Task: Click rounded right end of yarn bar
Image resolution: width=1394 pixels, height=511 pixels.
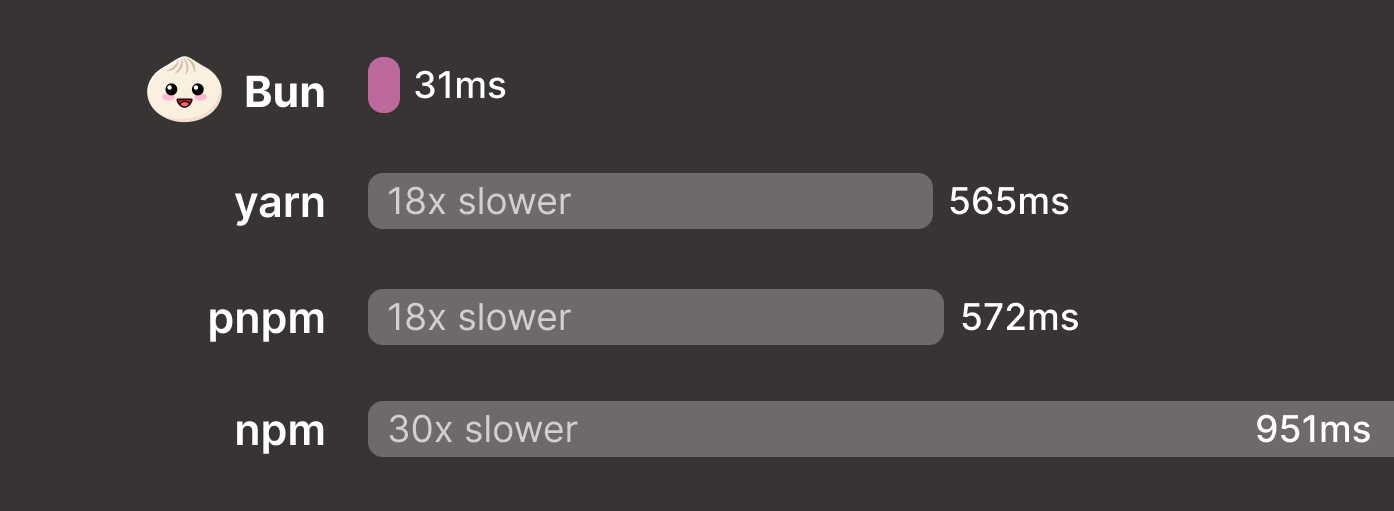Action: pyautogui.click(x=923, y=201)
